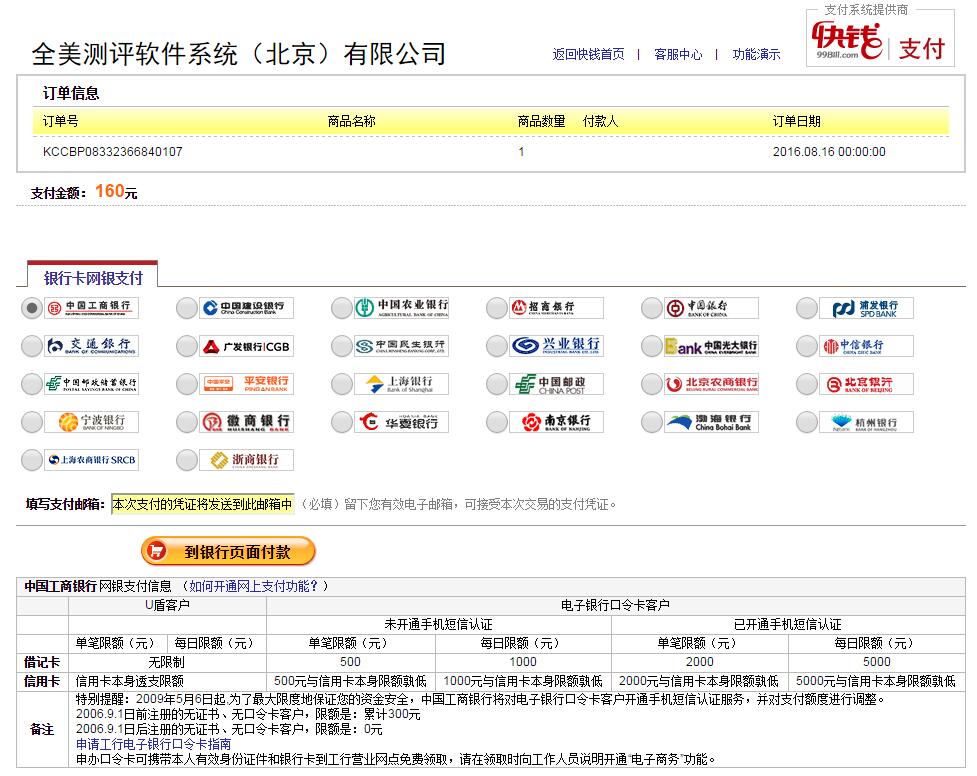Click the Ping An Bank logo
977x776 pixels.
tap(246, 384)
